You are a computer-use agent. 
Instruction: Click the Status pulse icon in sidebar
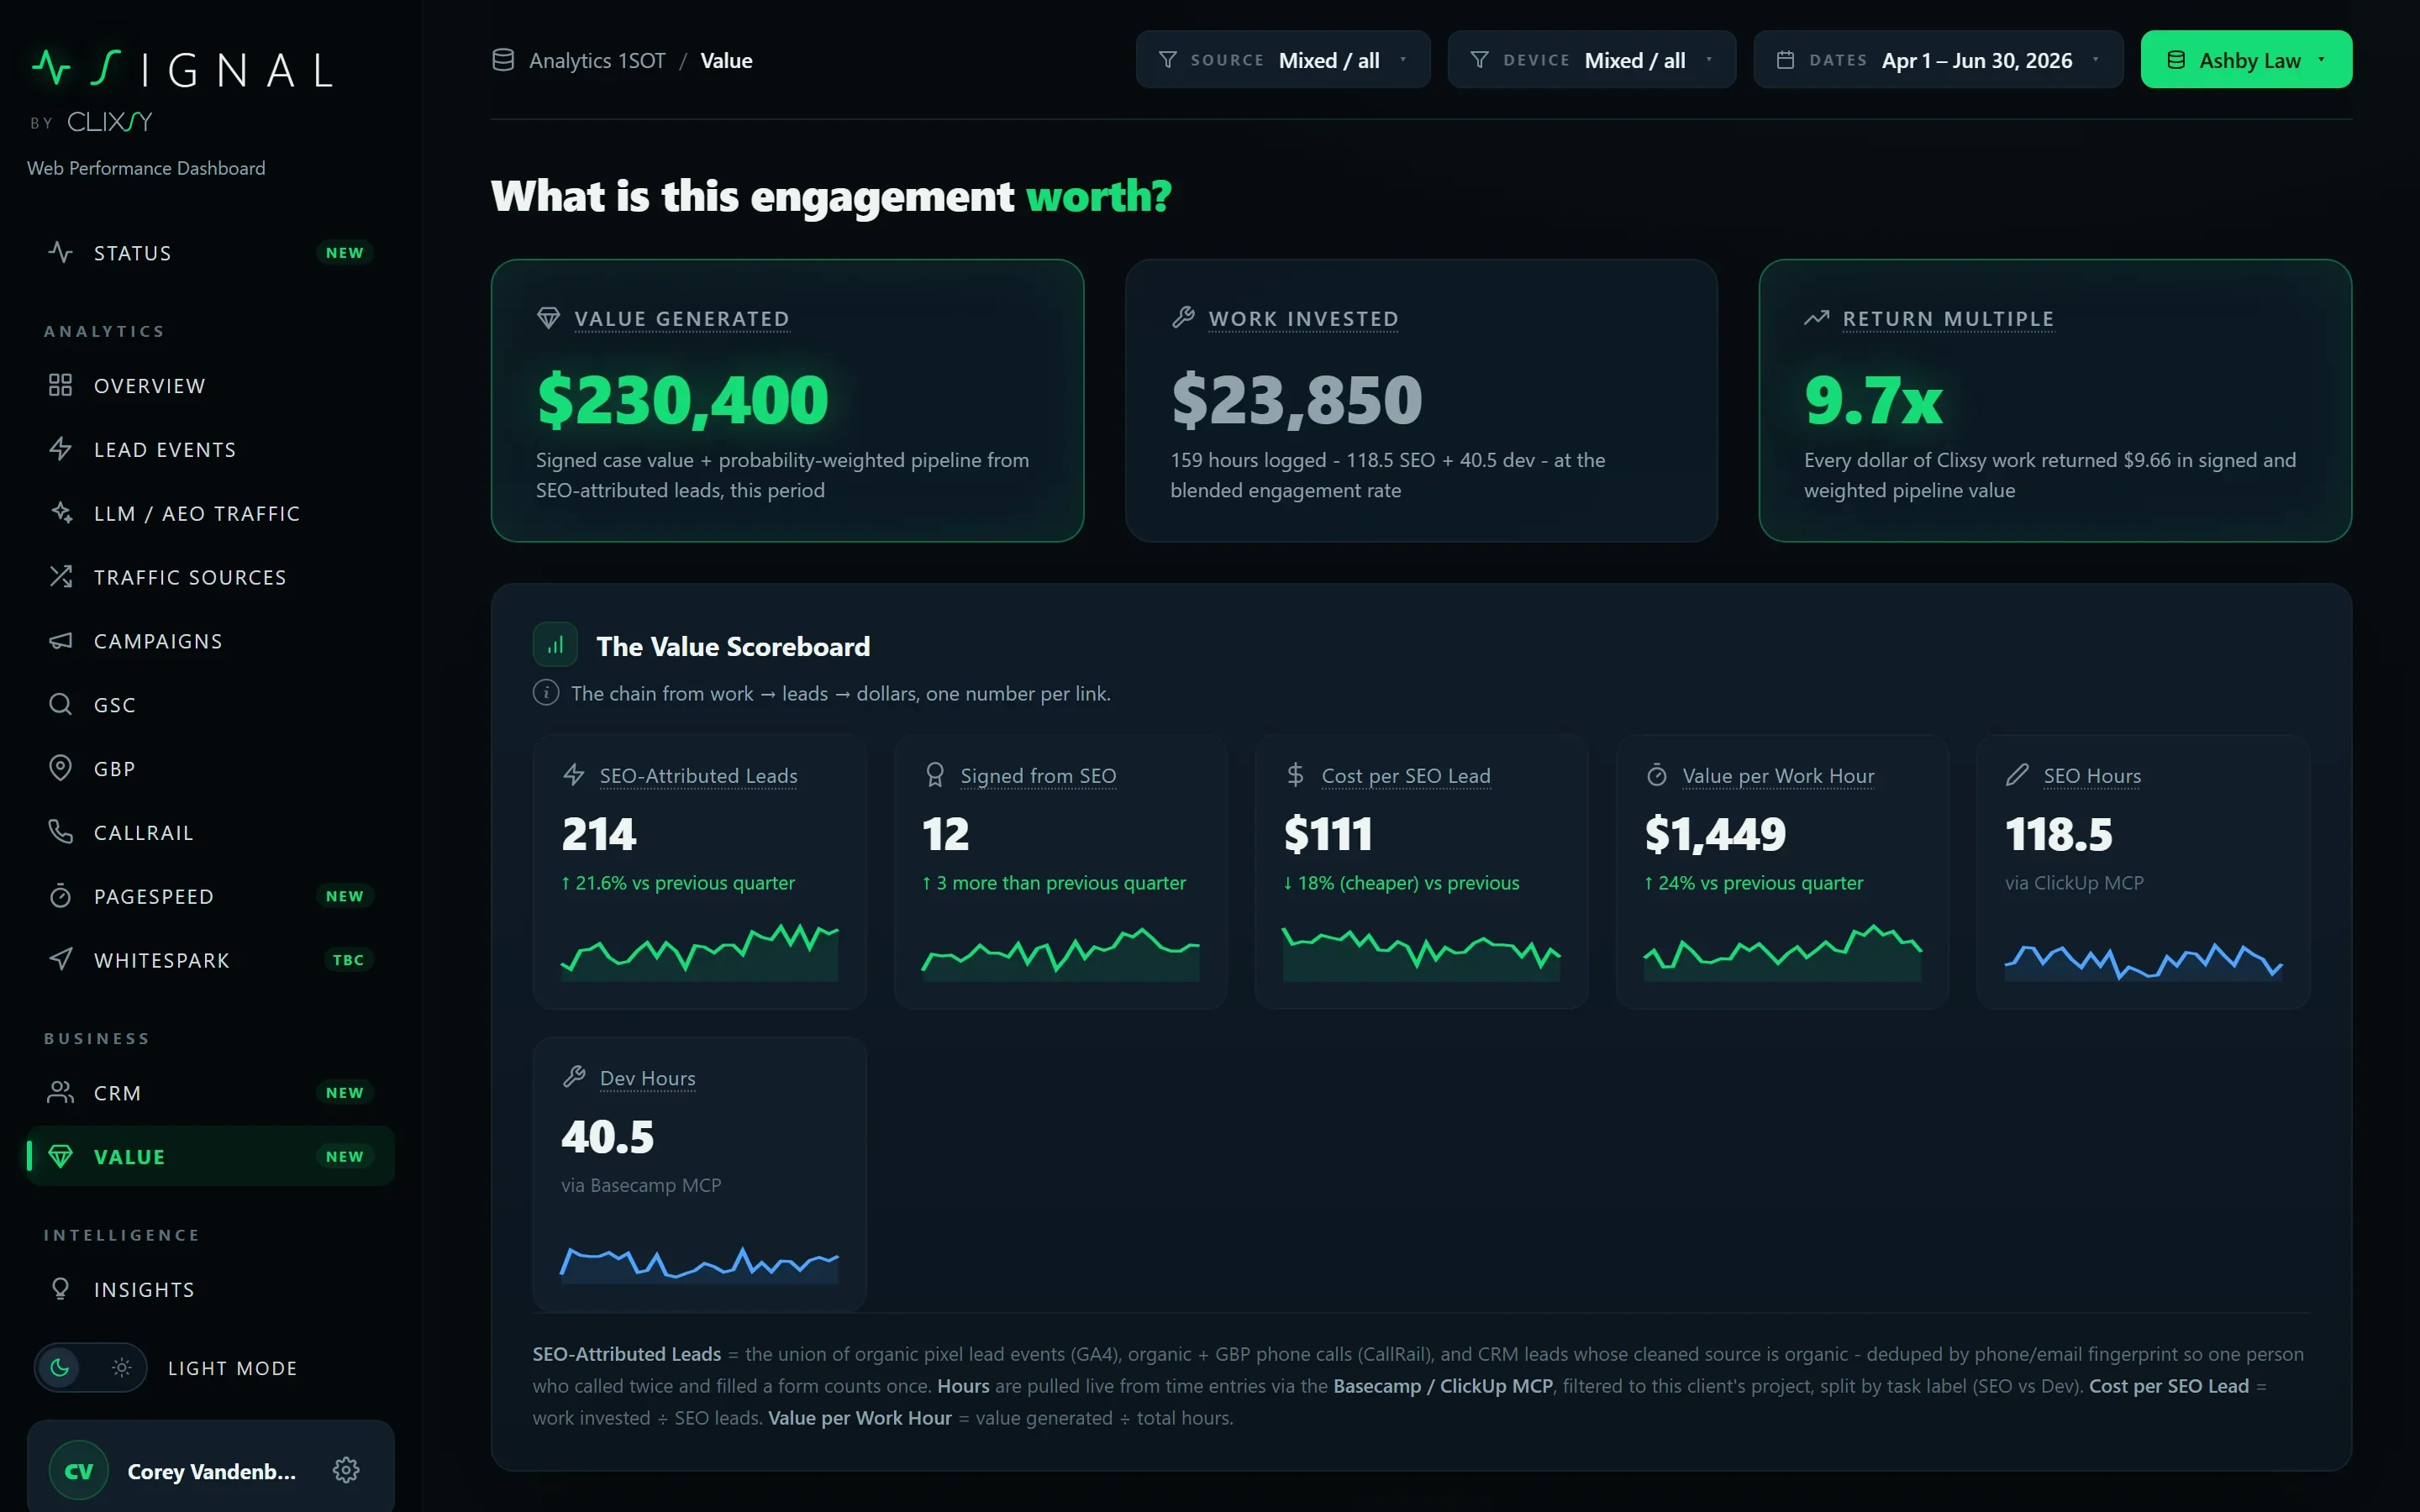60,252
